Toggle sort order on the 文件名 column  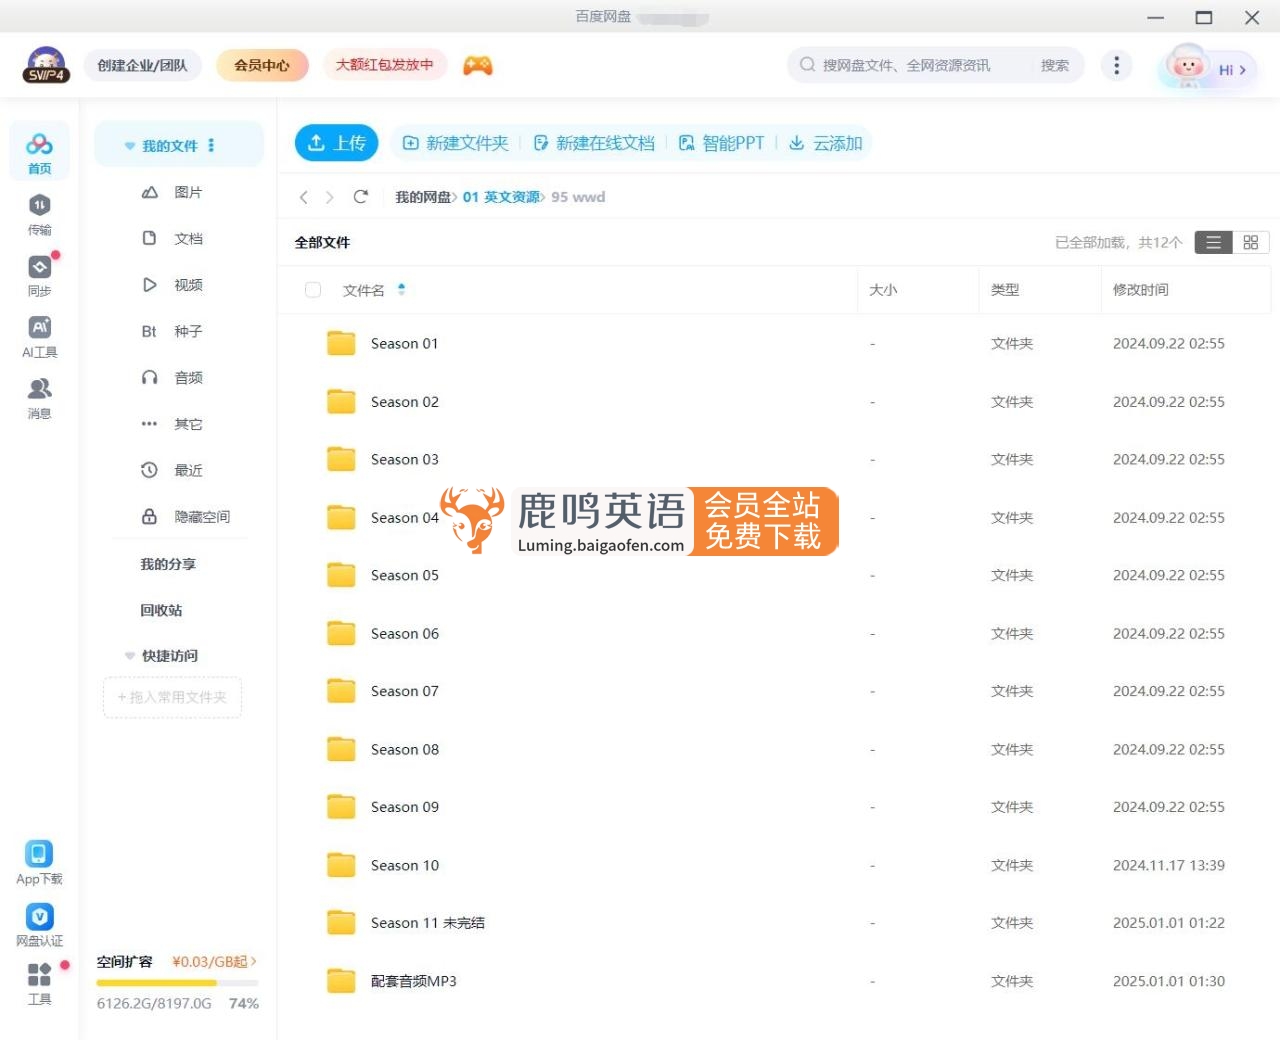point(401,289)
